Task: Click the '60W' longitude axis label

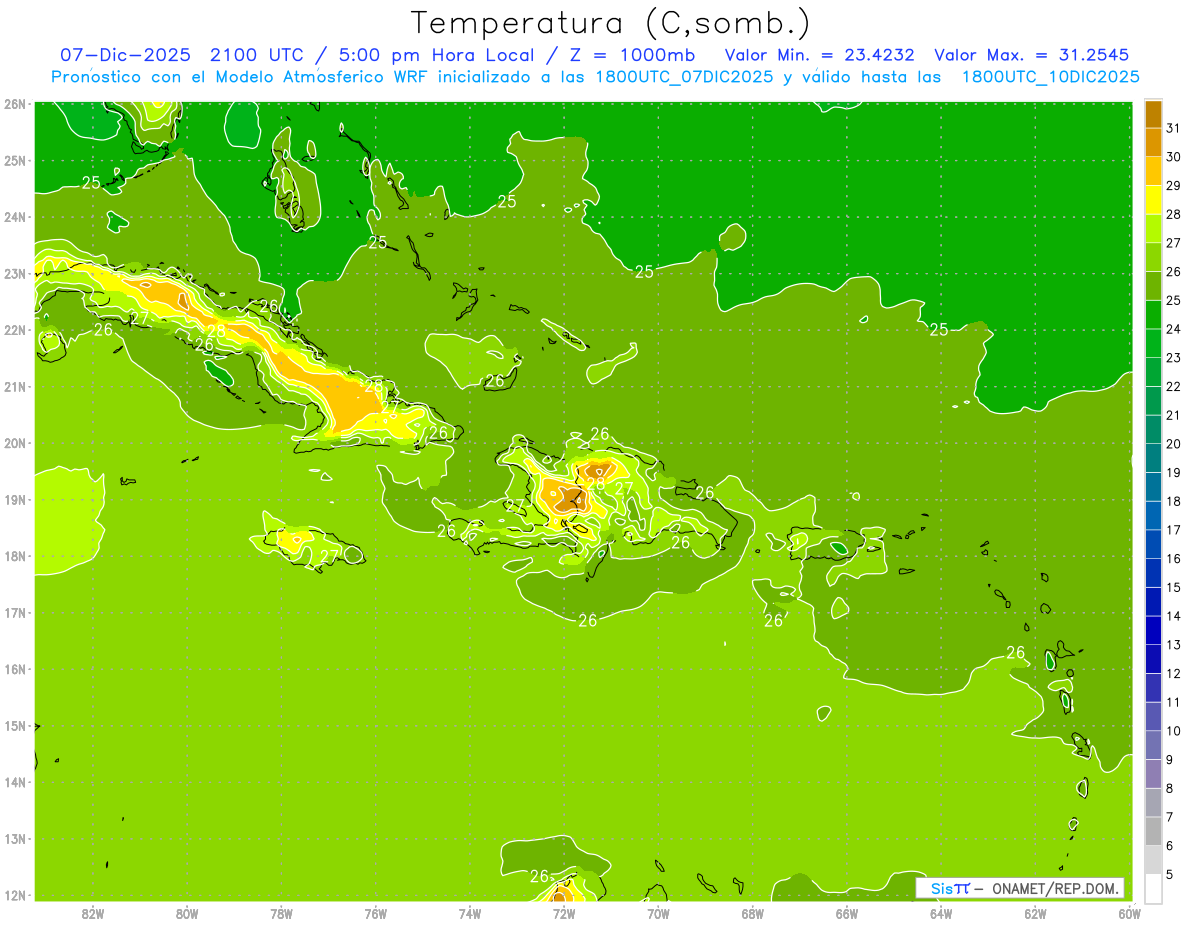Action: tap(1129, 913)
